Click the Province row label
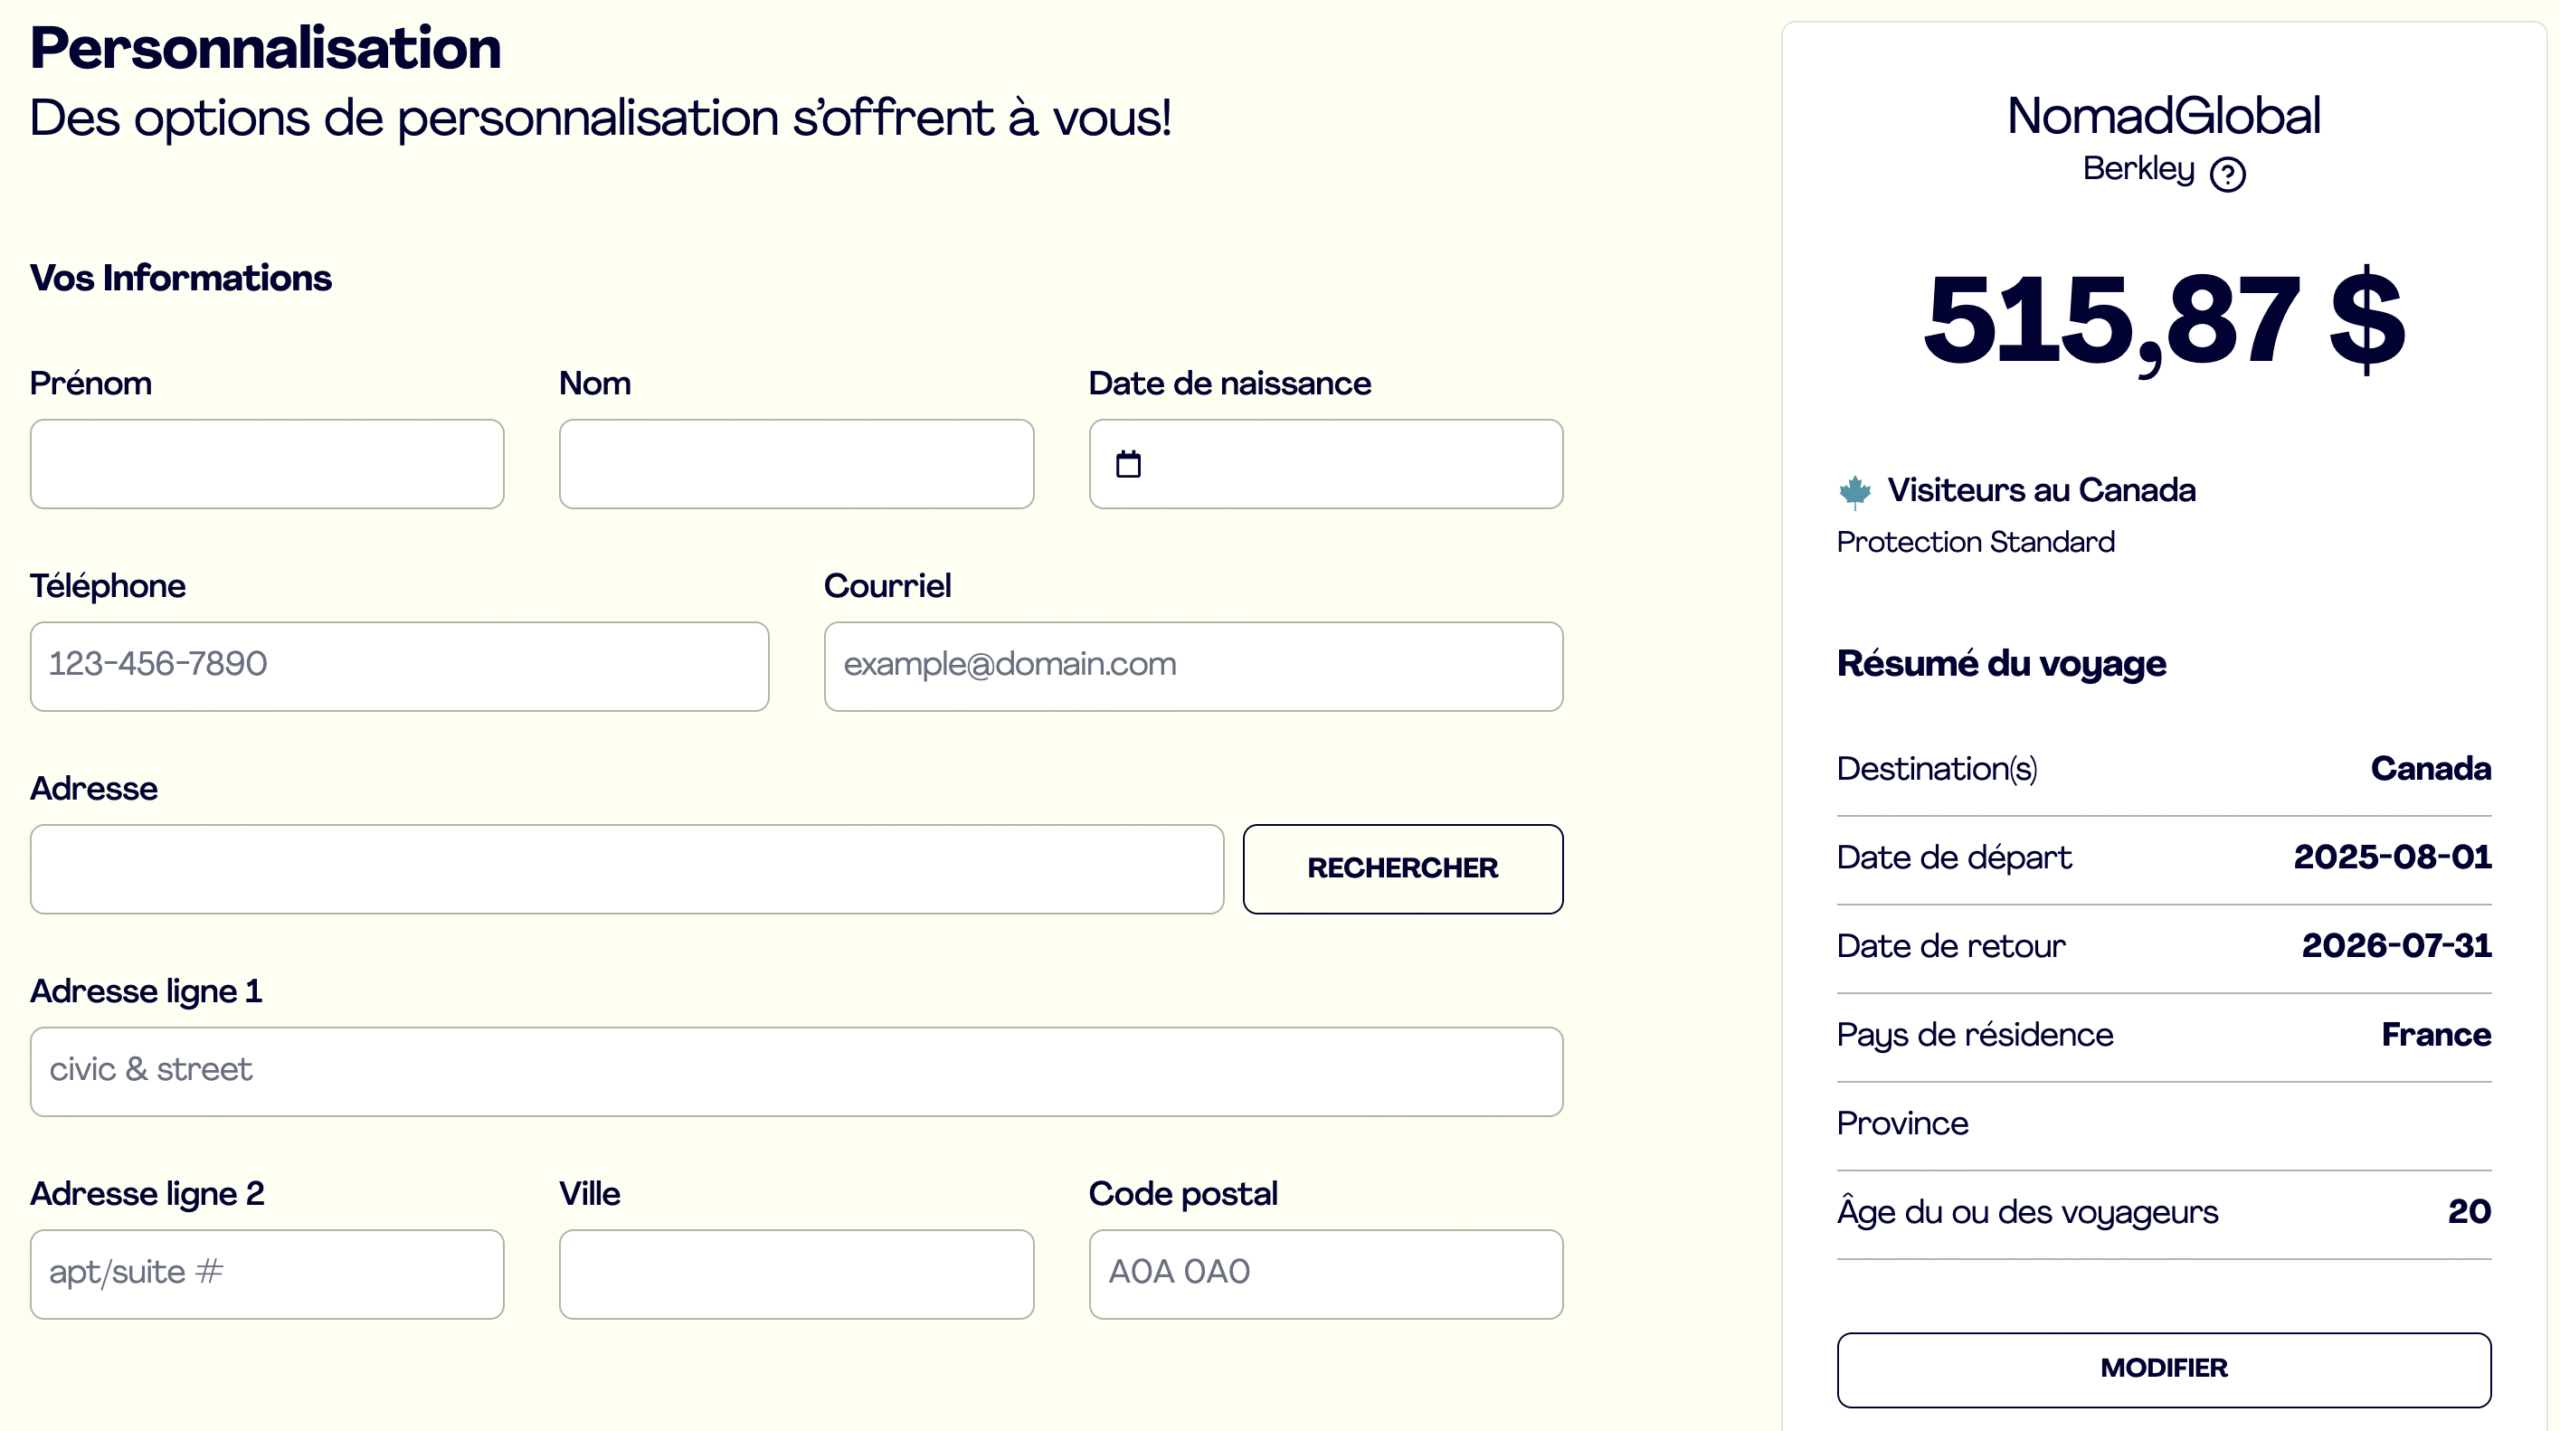 (1902, 1124)
